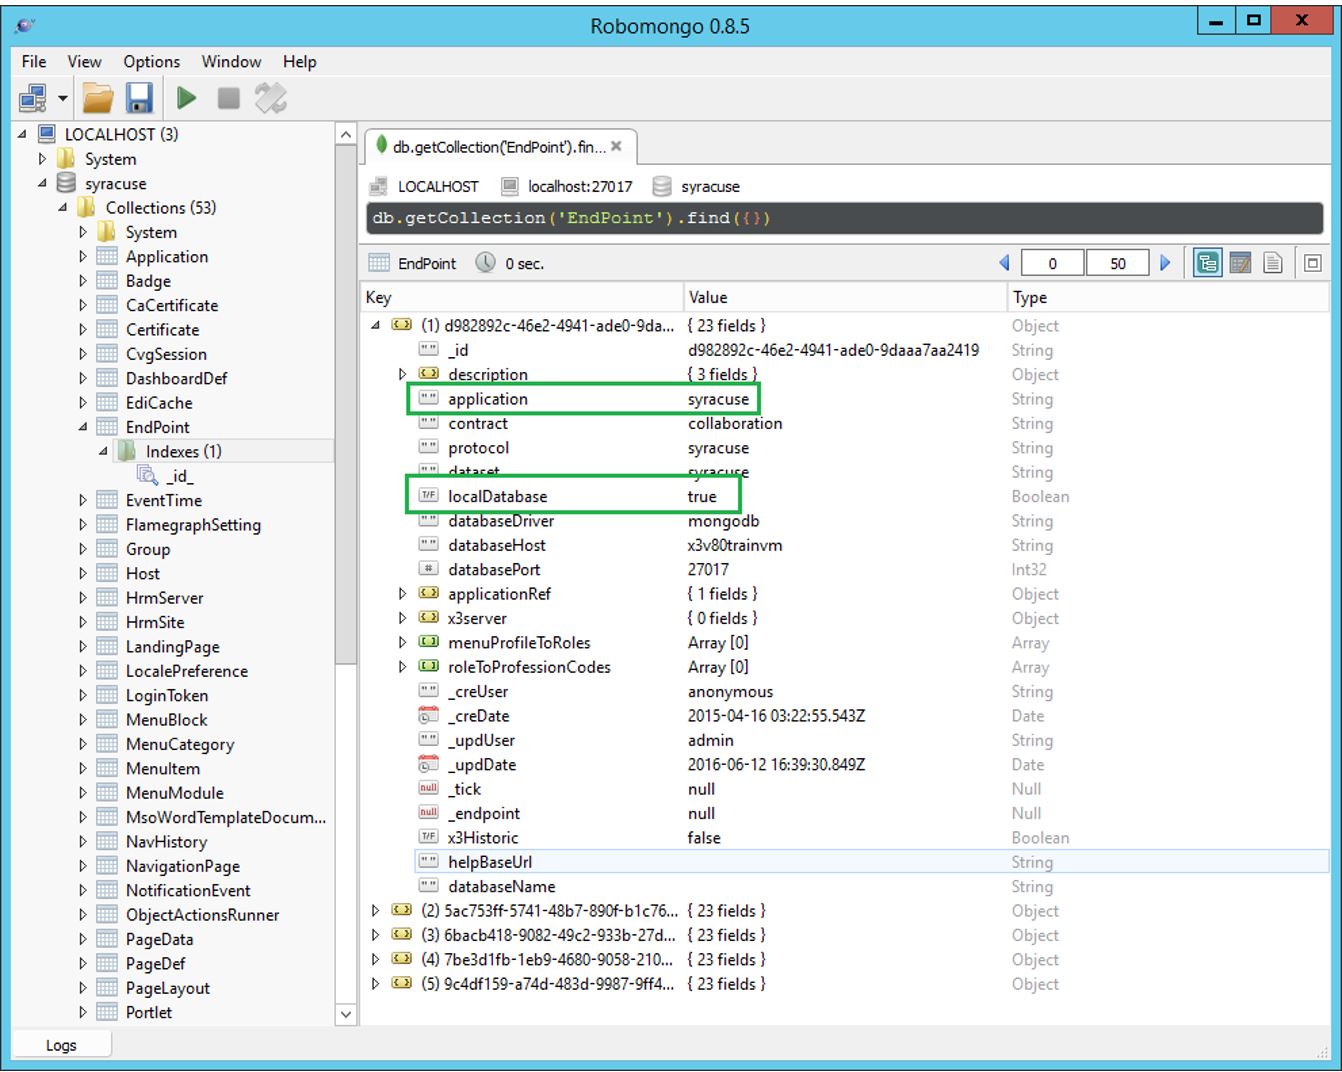Open the File menu
The width and height of the screenshot is (1342, 1072).
click(34, 61)
